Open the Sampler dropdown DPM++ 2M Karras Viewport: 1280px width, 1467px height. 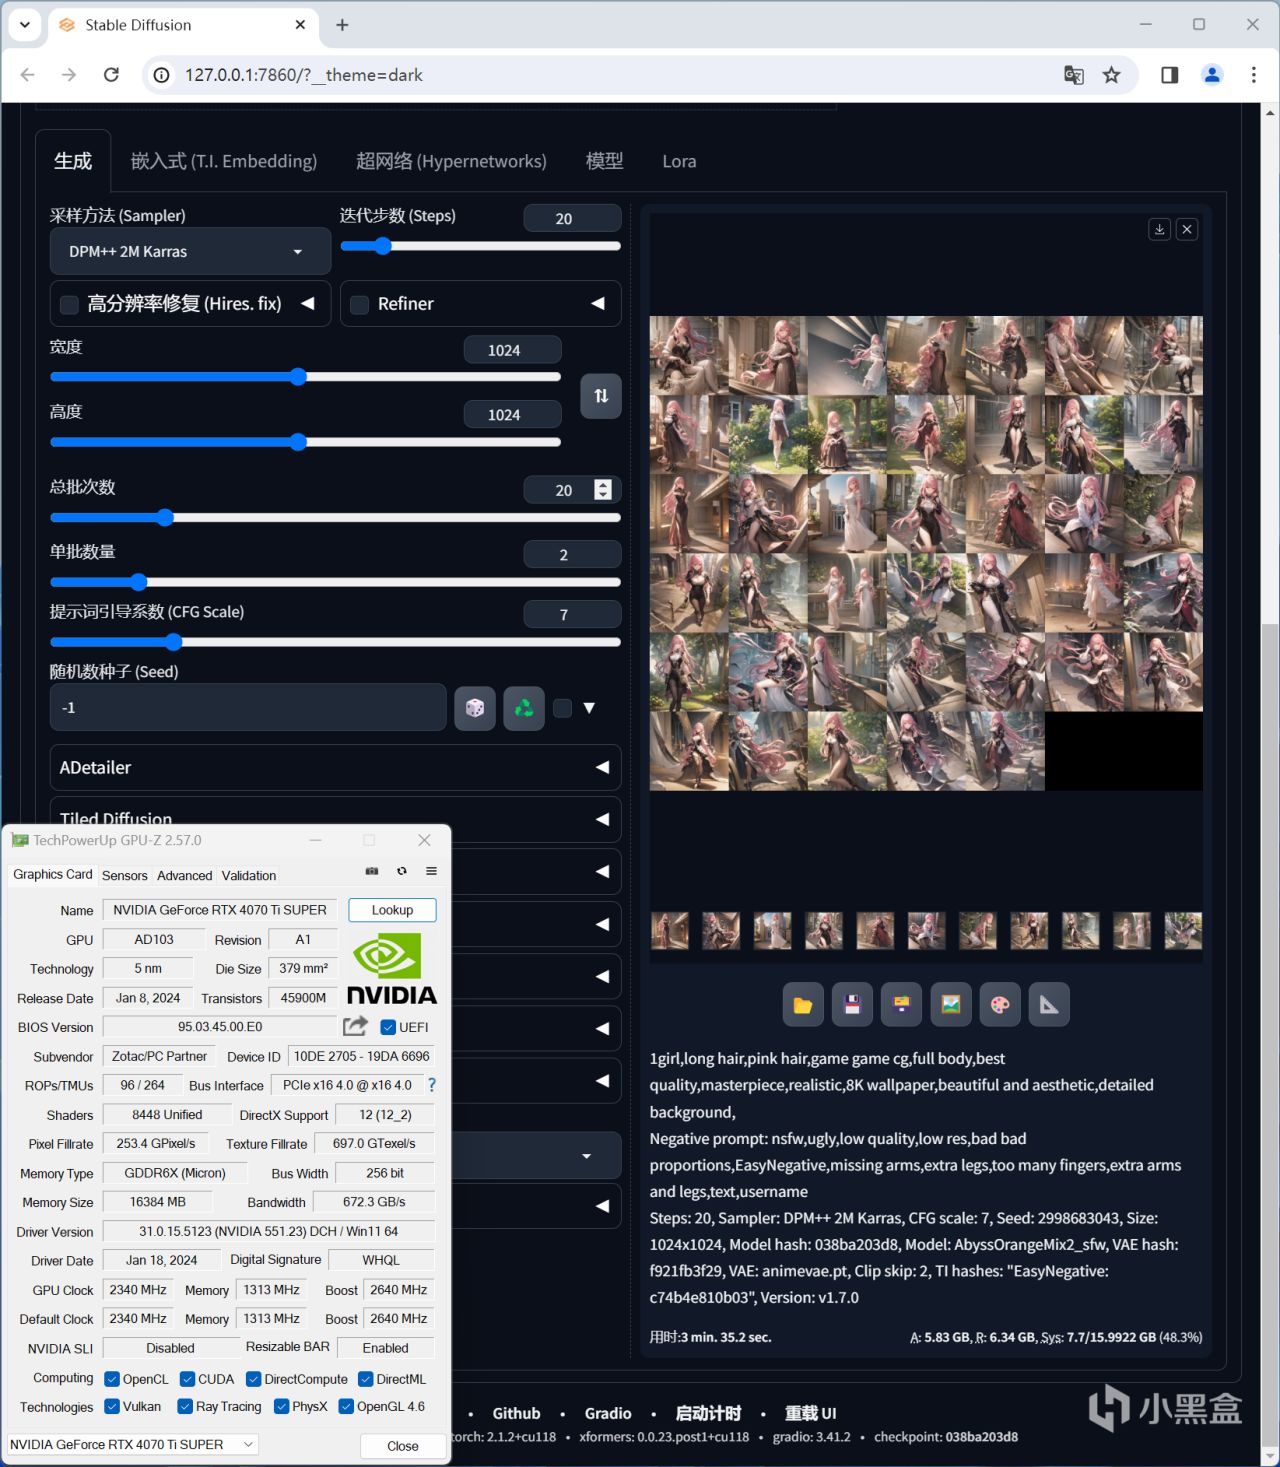coord(190,251)
